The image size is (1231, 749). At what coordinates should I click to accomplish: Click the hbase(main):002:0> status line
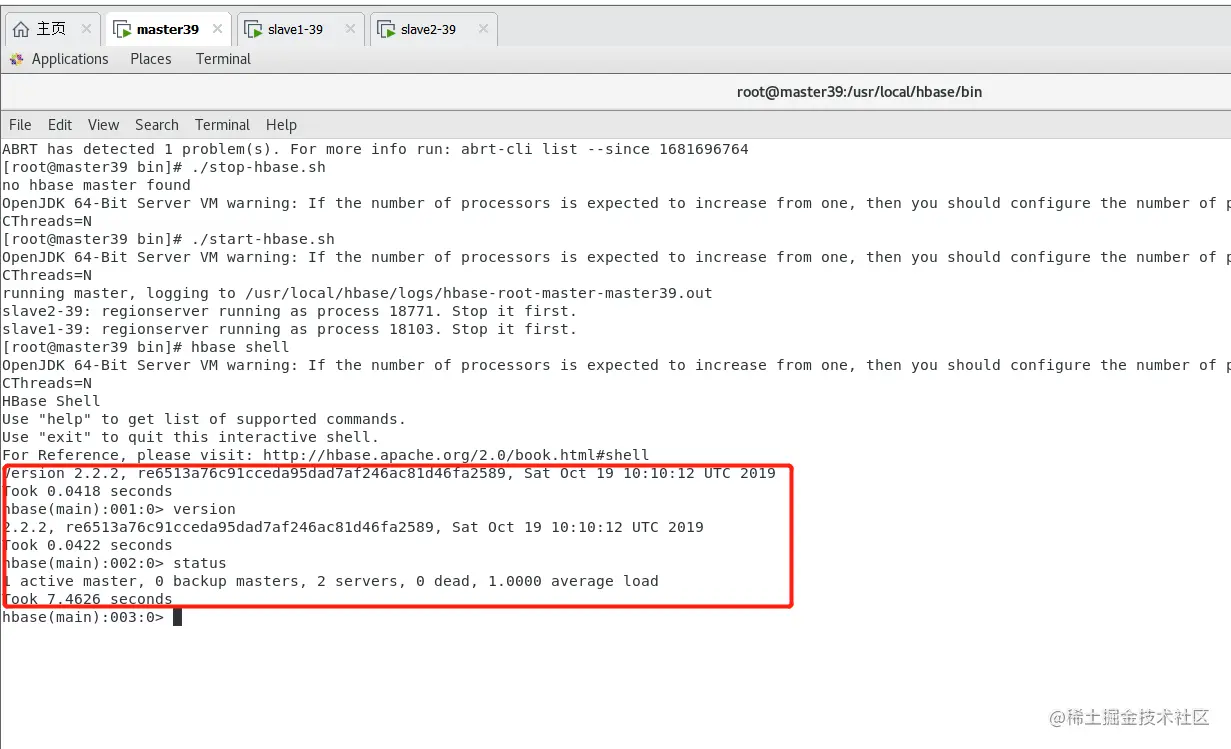(x=114, y=563)
